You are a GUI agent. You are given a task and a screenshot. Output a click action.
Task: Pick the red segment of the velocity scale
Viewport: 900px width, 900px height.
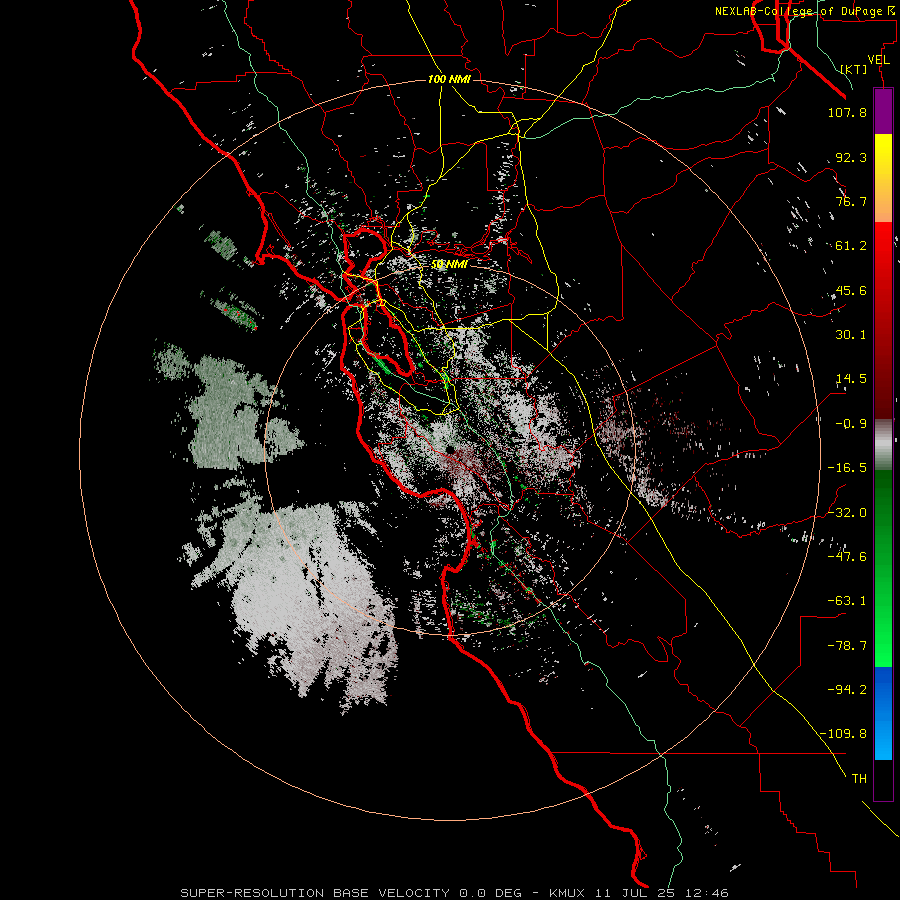tap(883, 320)
